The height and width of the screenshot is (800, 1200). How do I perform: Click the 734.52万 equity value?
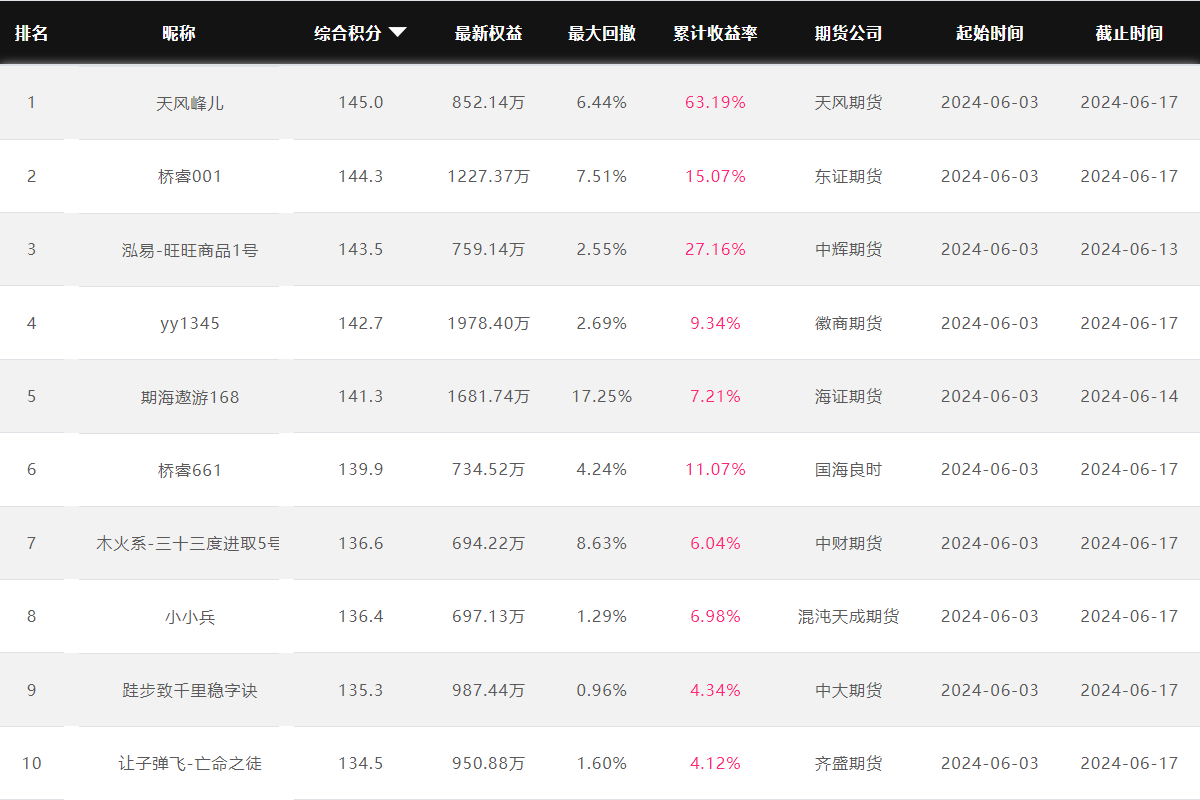pyautogui.click(x=488, y=469)
